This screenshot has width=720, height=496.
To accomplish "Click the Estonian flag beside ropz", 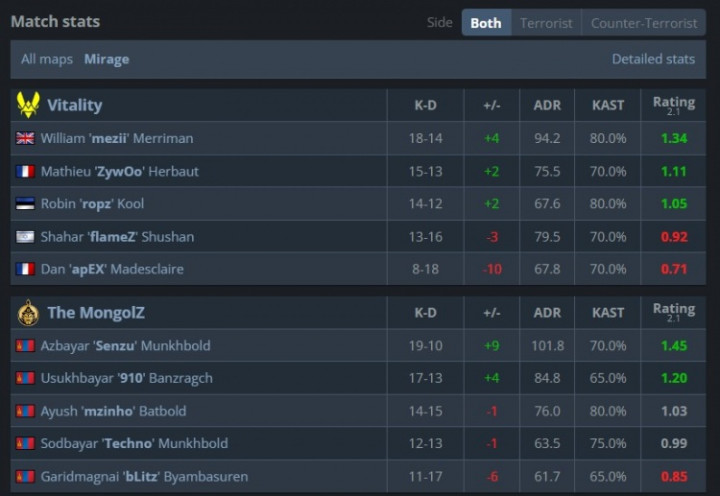I will click(25, 204).
